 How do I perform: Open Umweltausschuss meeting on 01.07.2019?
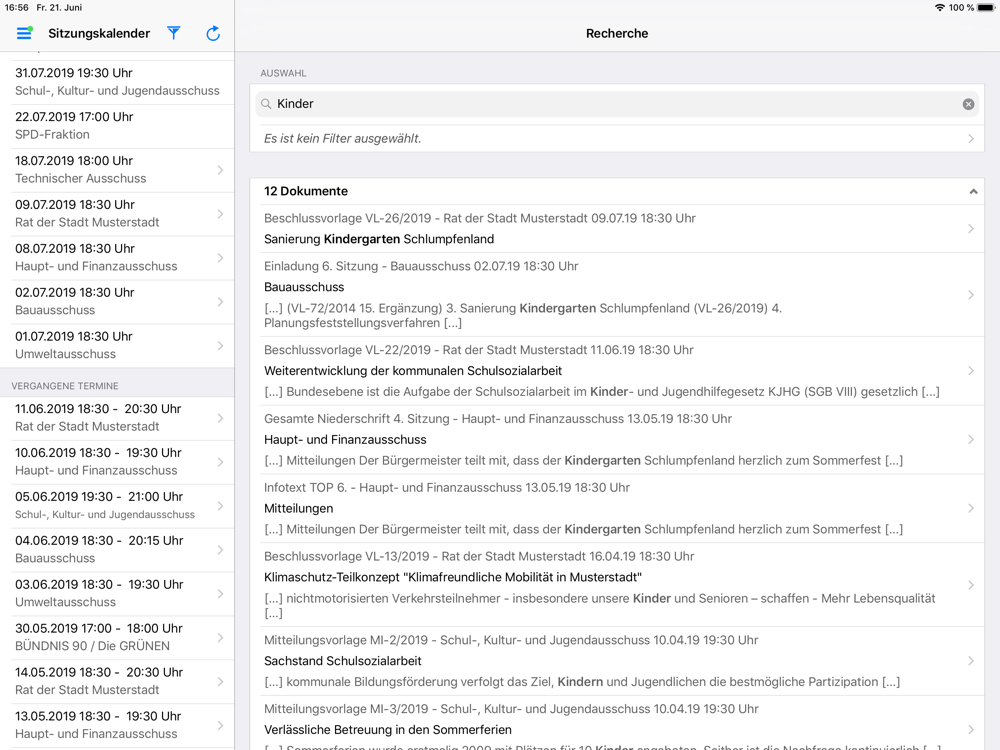pos(117,345)
